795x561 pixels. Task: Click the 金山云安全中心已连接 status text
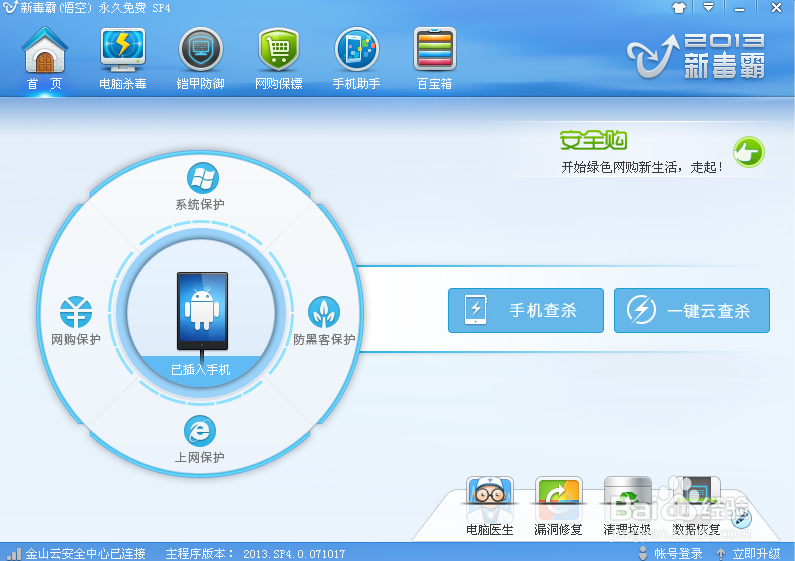[x=86, y=553]
